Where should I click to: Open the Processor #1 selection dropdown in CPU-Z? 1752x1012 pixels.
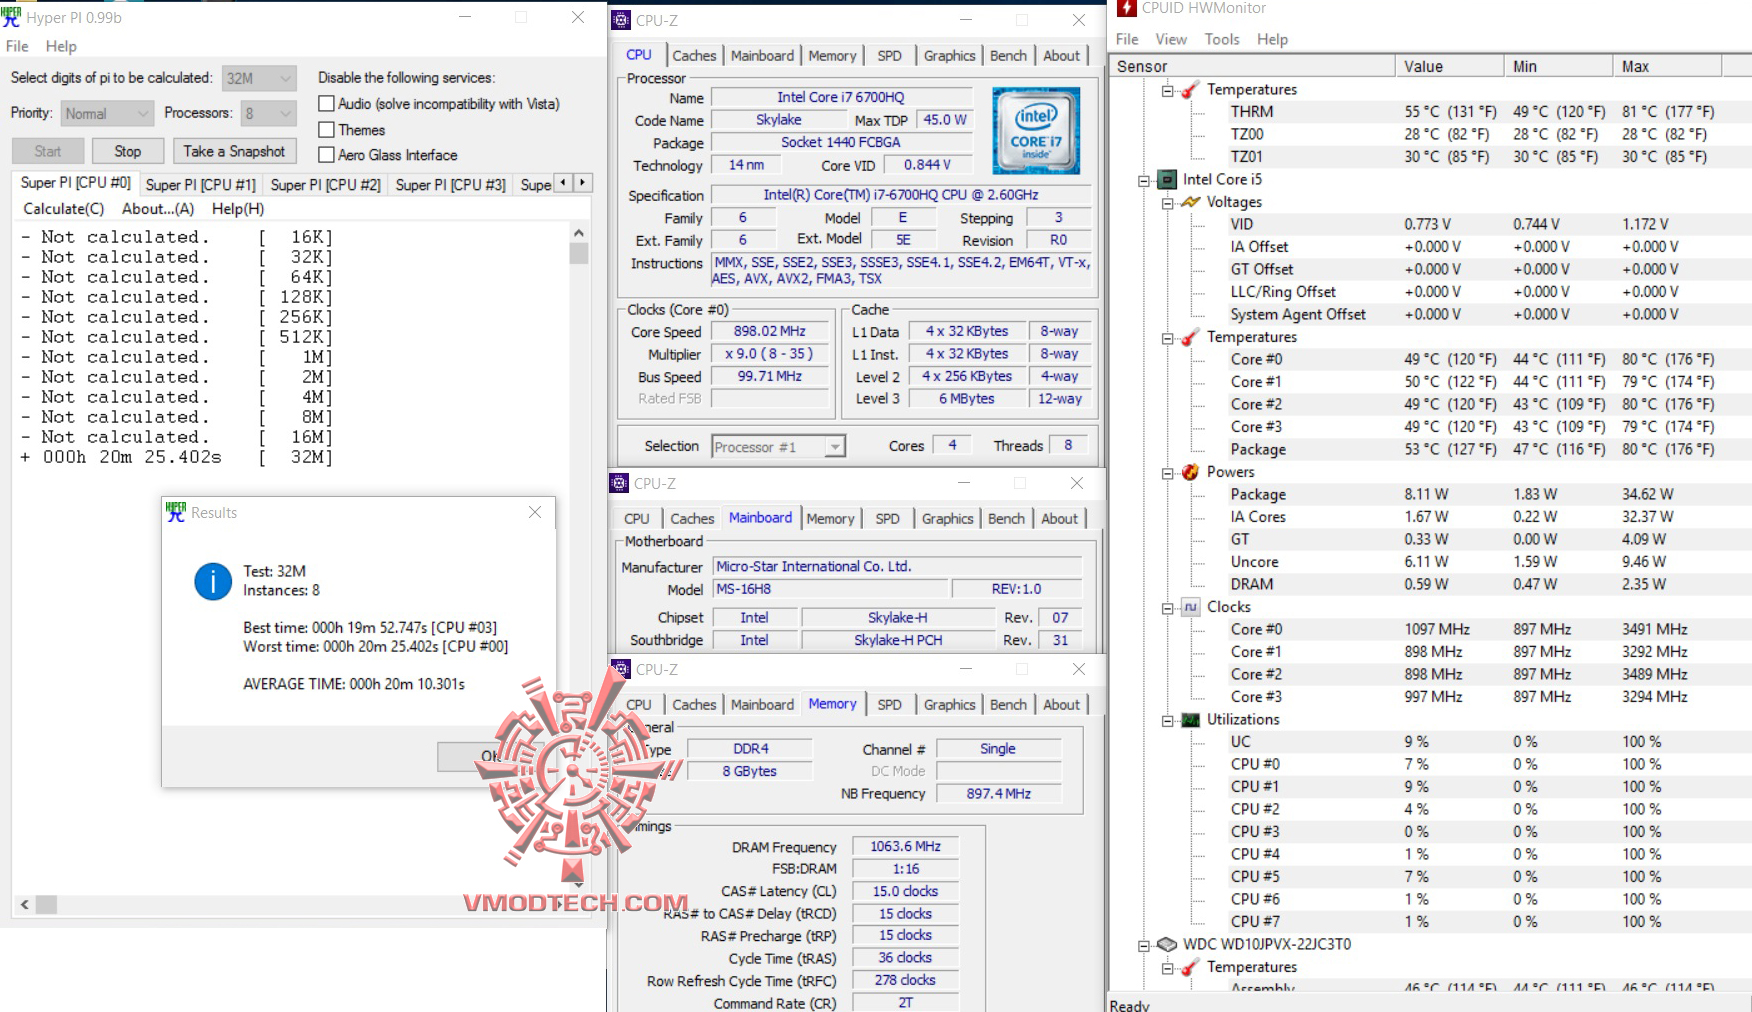pos(833,446)
